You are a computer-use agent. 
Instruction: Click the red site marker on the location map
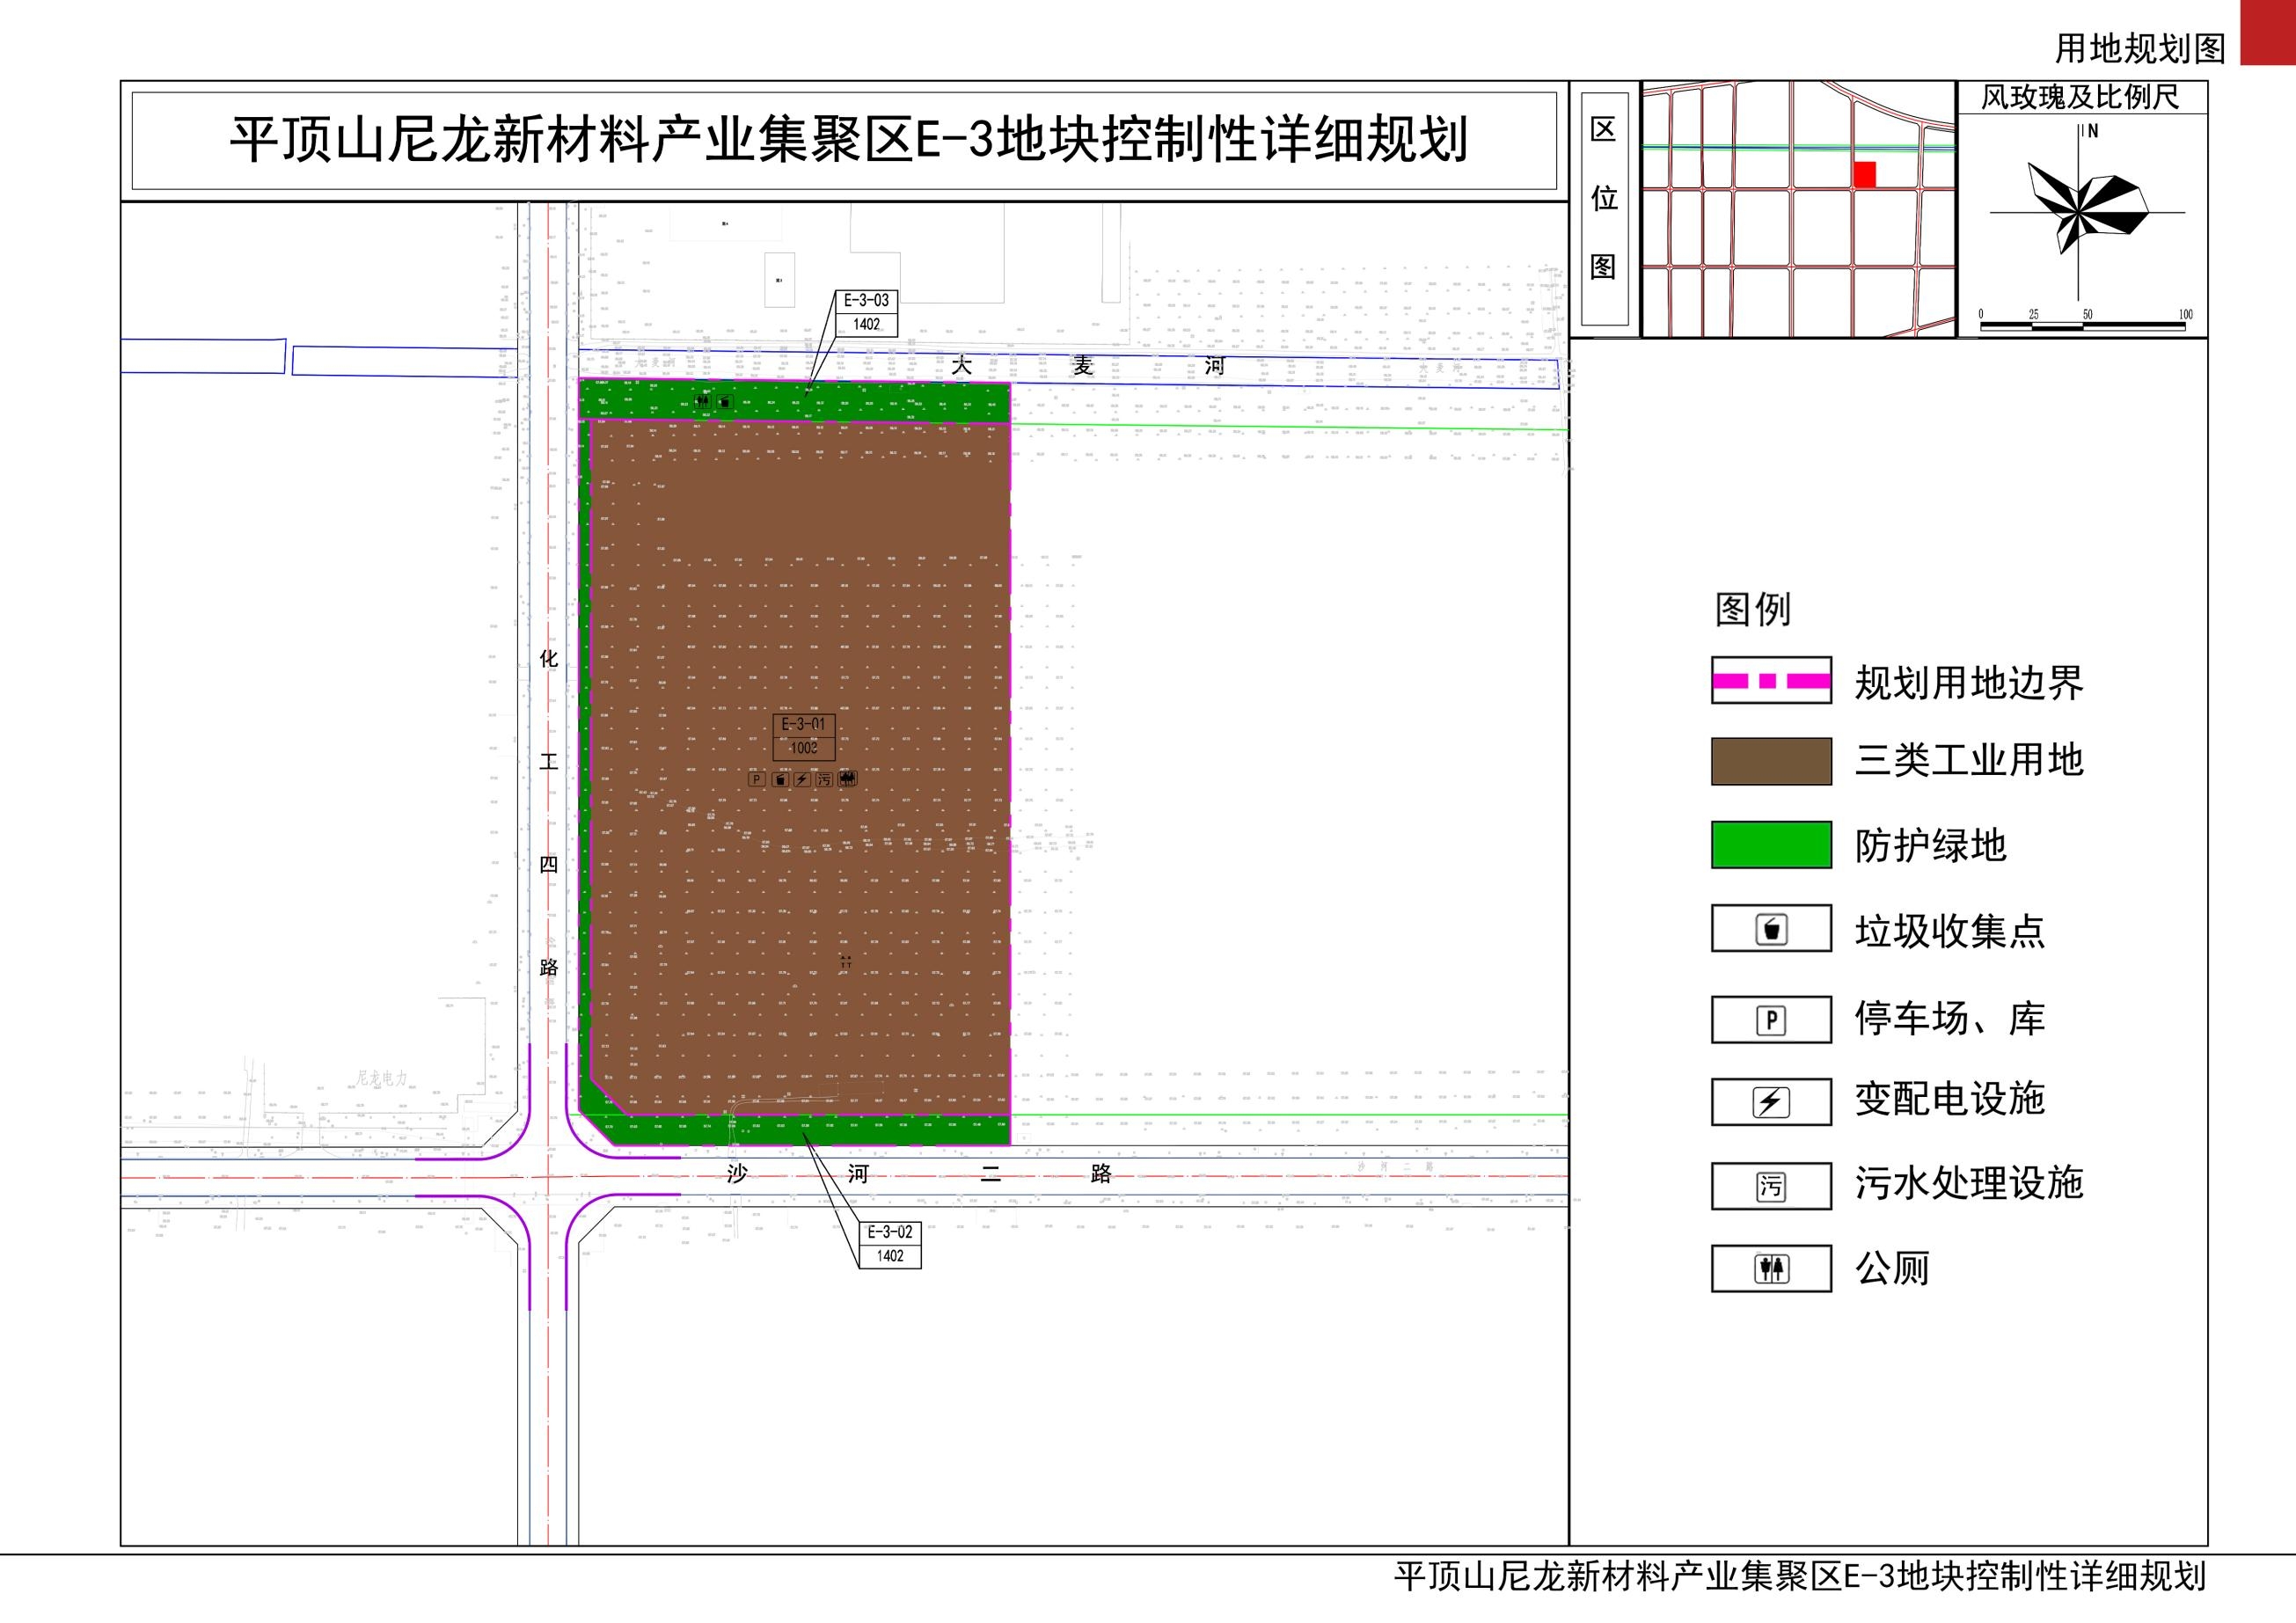coord(1864,175)
